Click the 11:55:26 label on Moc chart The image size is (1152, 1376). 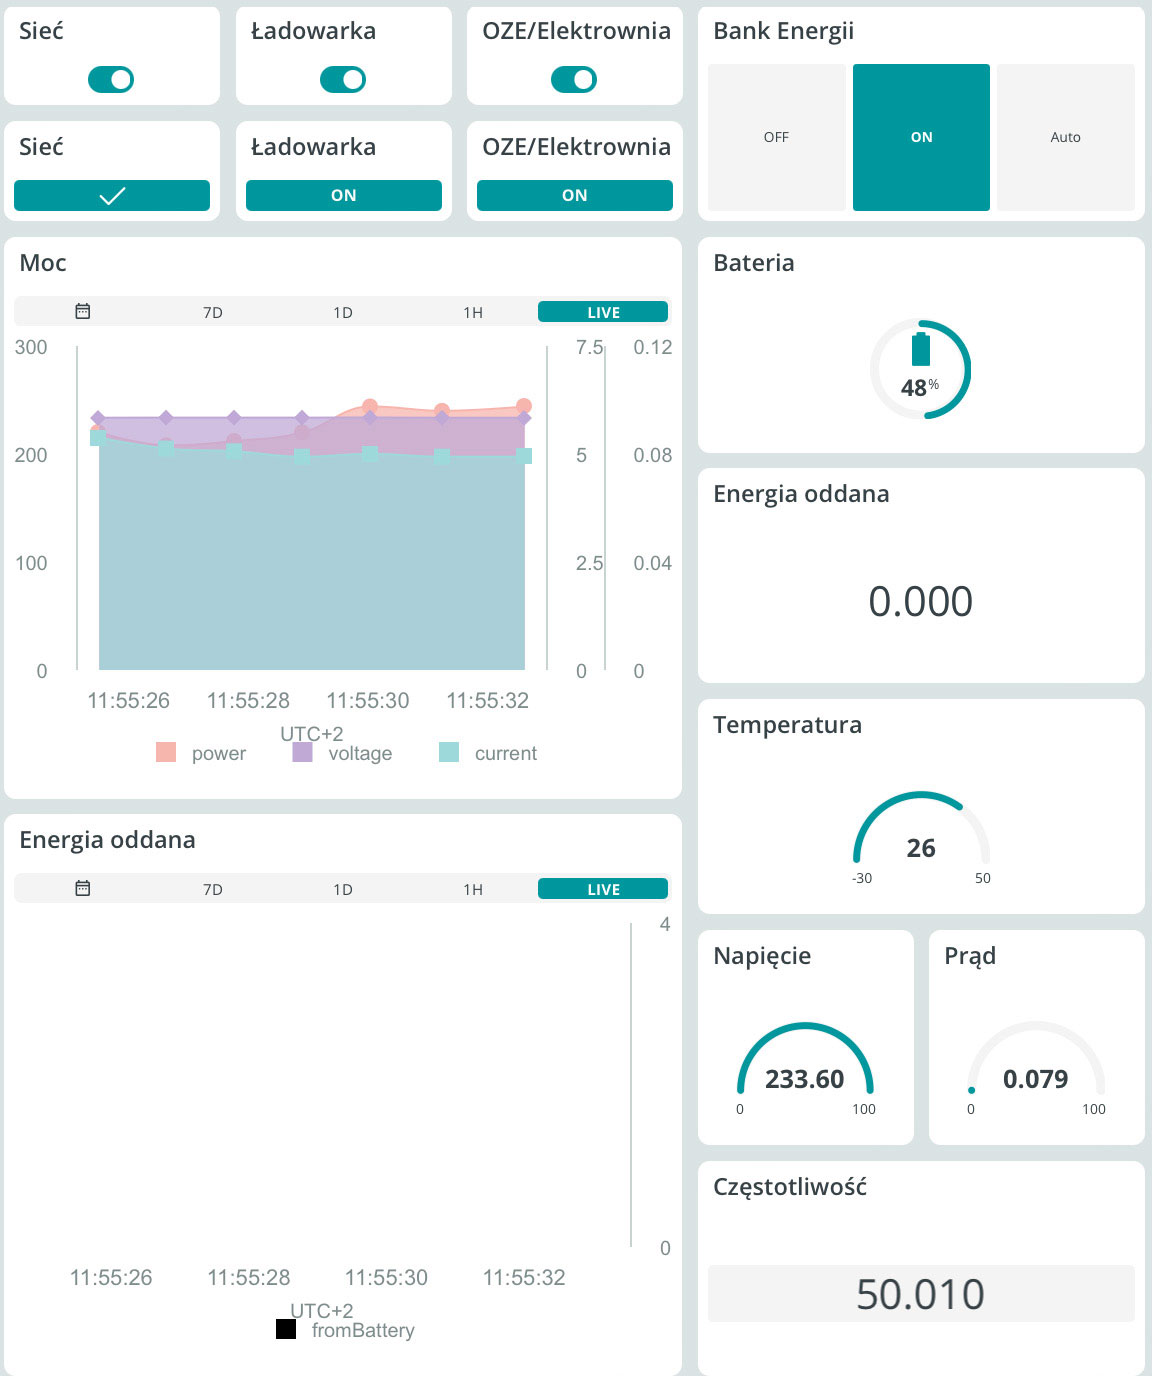129,700
